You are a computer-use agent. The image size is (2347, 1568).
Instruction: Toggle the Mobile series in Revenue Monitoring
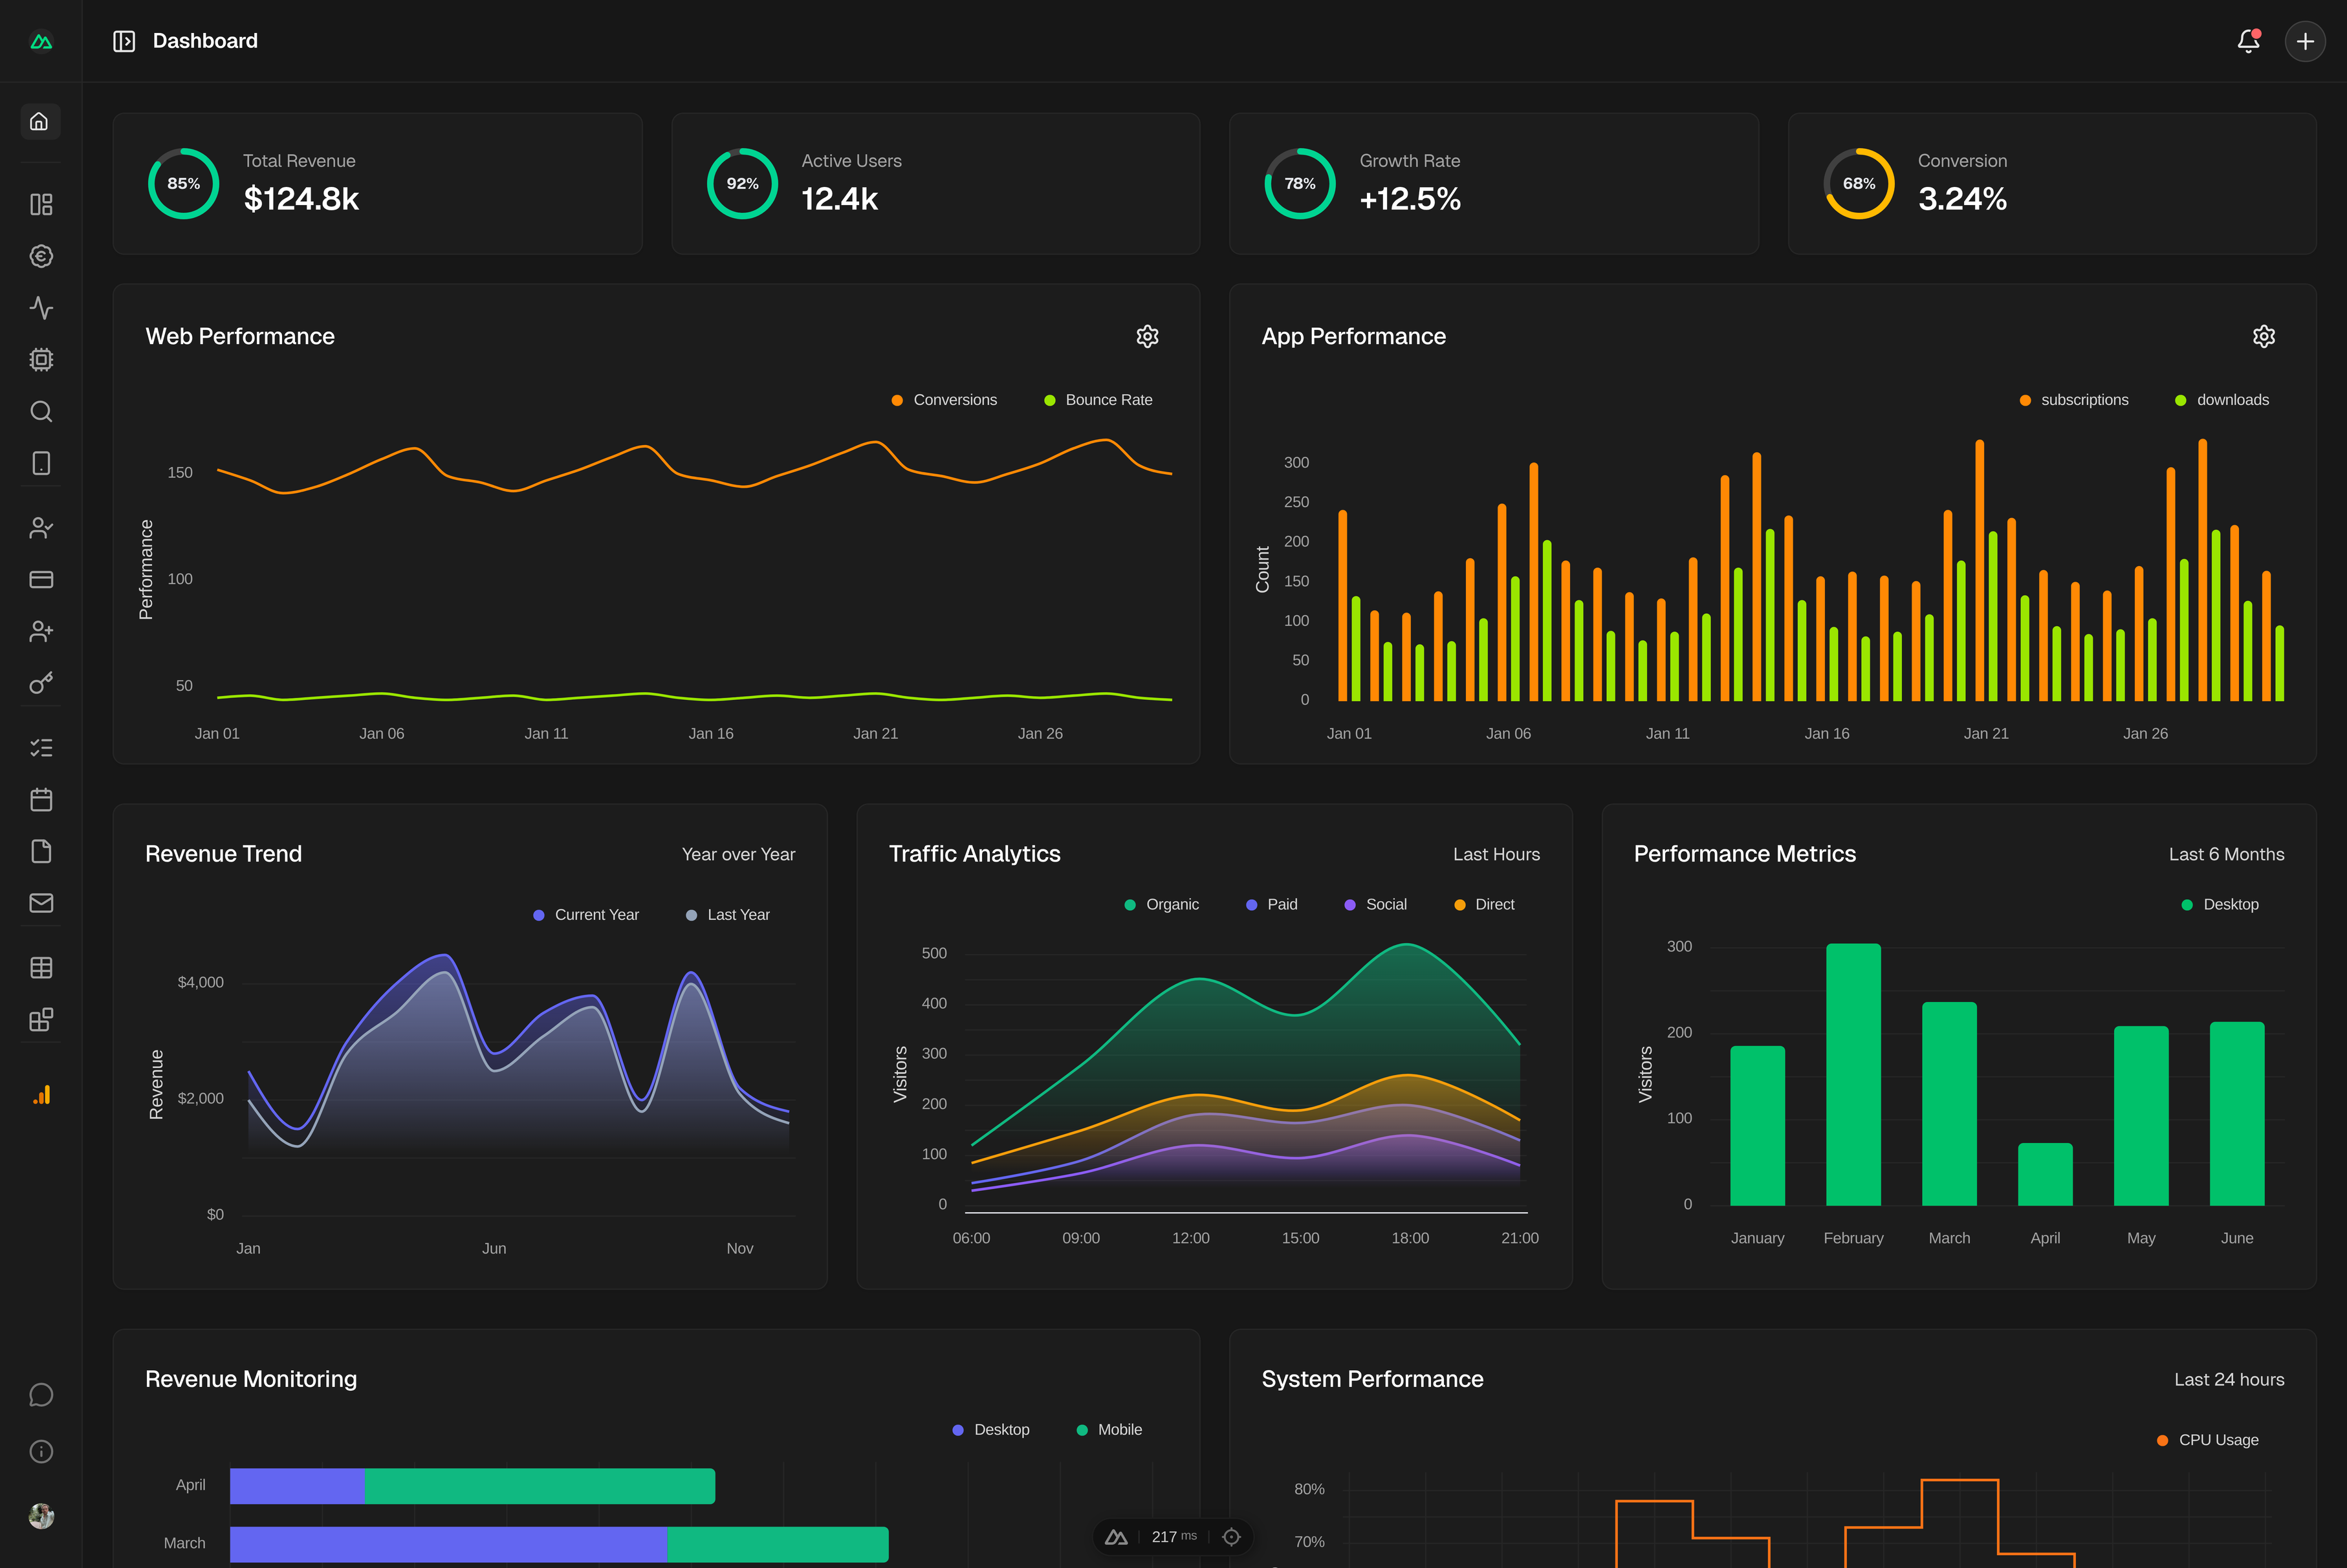pyautogui.click(x=1109, y=1429)
